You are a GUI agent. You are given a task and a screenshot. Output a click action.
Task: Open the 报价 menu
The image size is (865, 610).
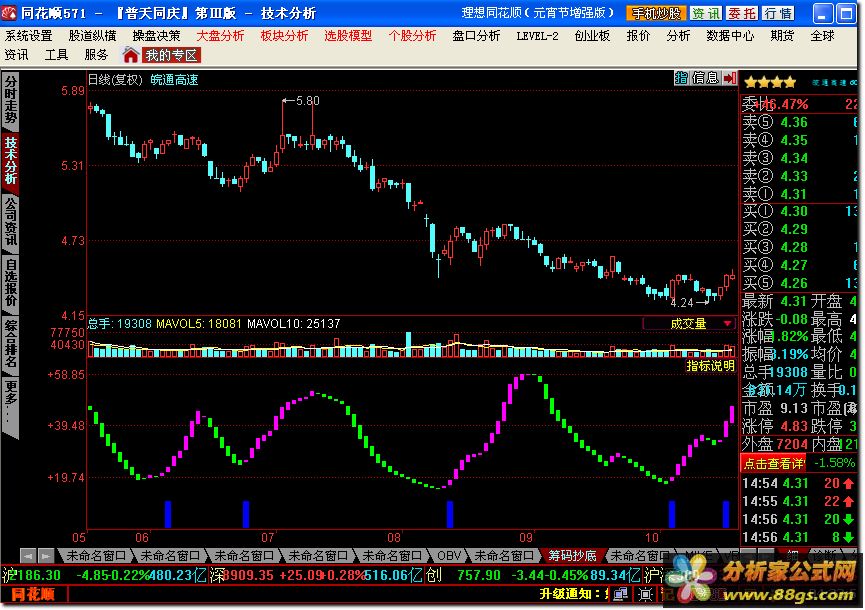coord(638,36)
